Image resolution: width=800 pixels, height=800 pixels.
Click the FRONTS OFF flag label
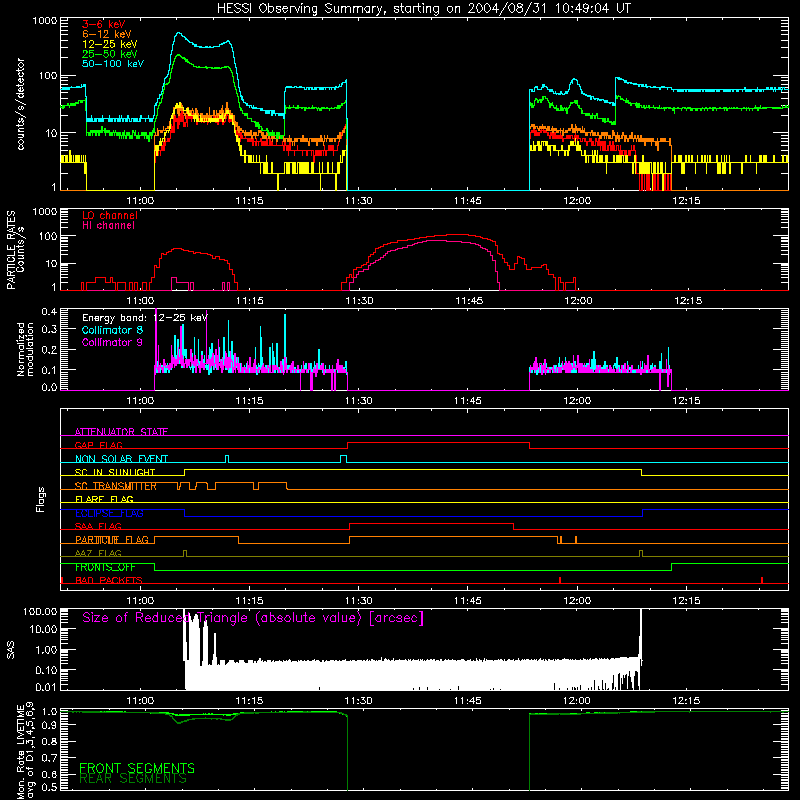(x=105, y=567)
